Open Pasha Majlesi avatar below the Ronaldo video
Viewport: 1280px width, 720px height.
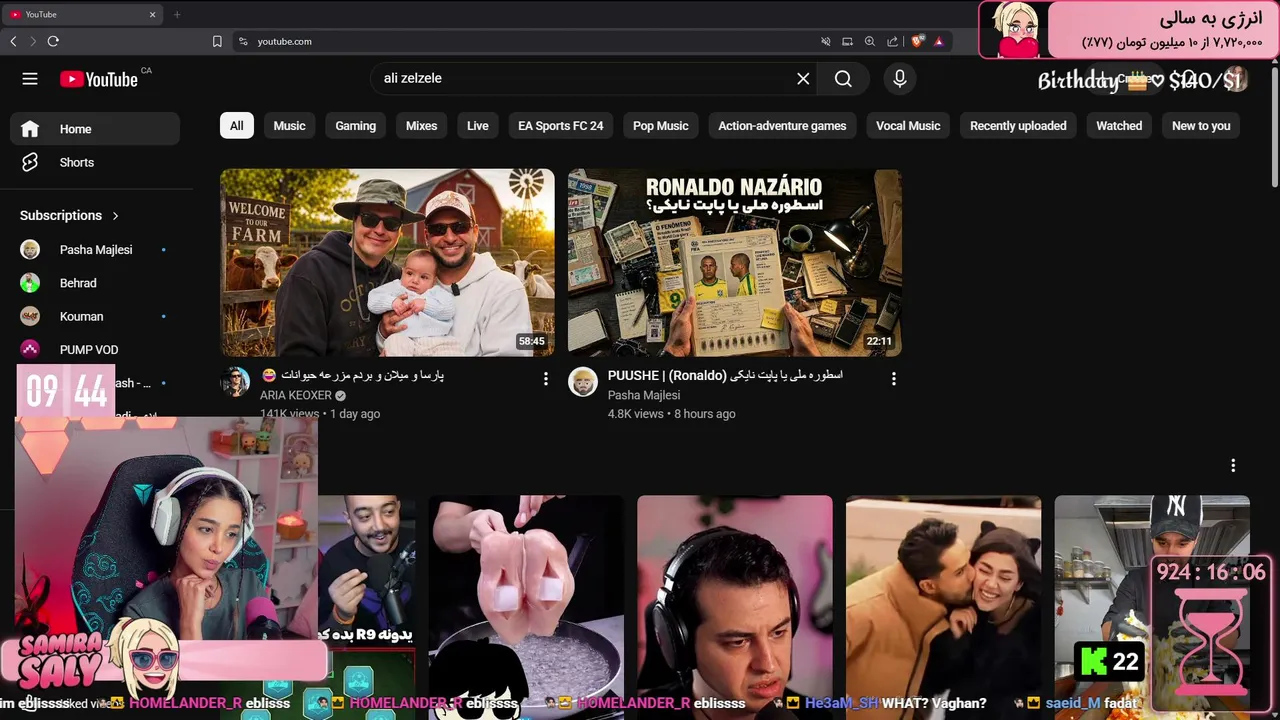583,382
